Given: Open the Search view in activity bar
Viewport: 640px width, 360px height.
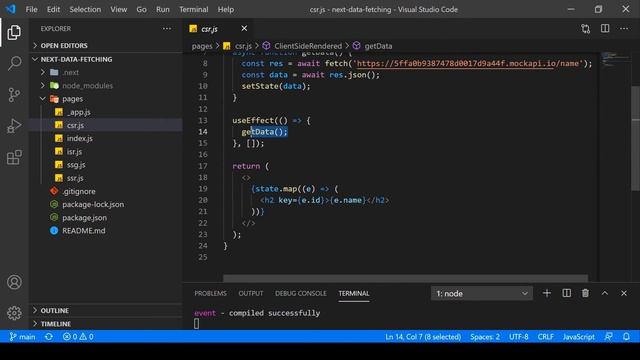Looking at the screenshot, I should (x=14, y=63).
